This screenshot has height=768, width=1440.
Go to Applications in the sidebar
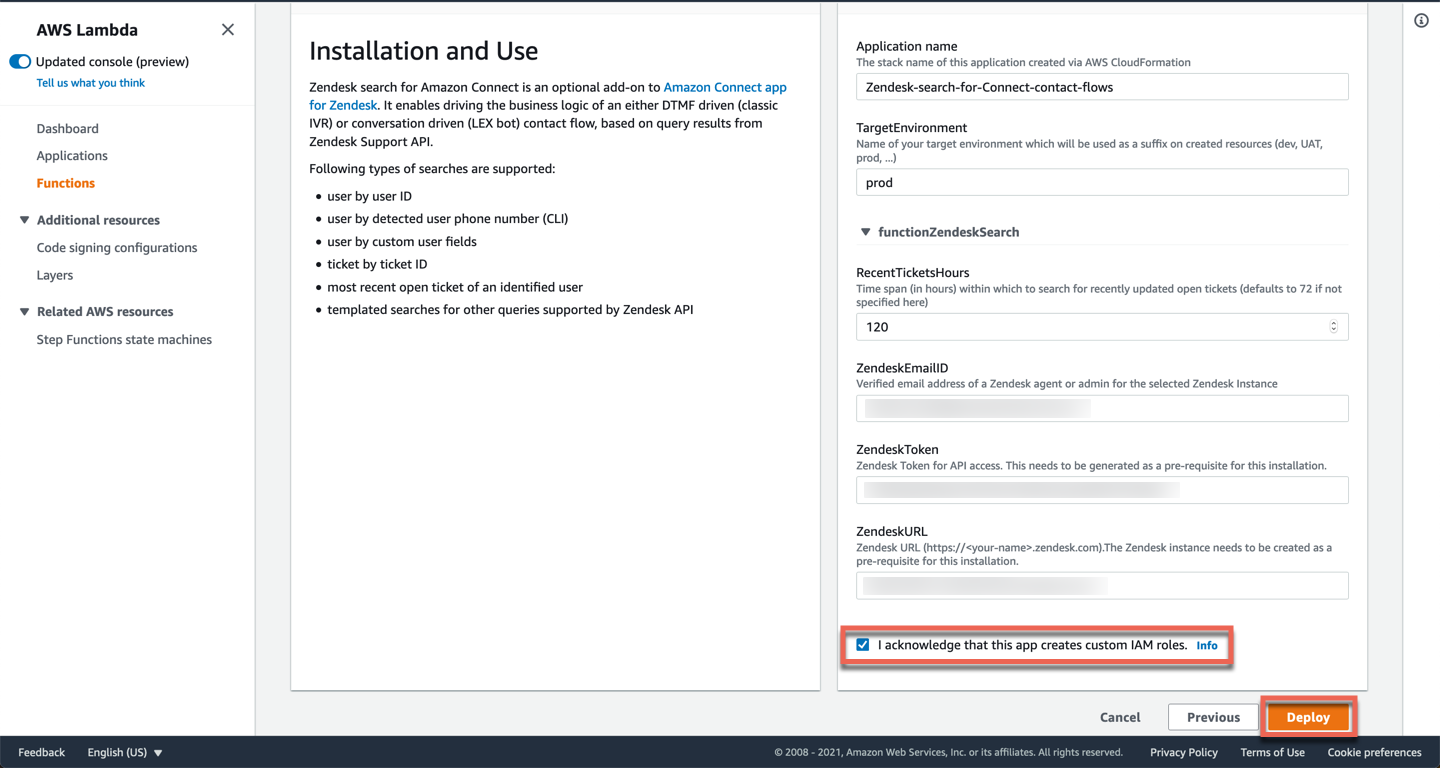(72, 156)
